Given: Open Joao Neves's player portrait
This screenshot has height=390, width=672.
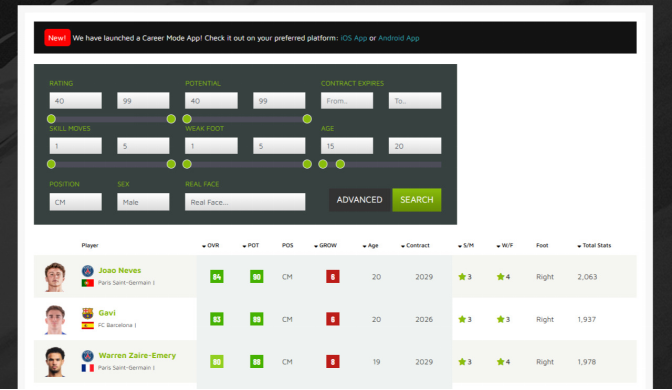Looking at the screenshot, I should (x=55, y=277).
